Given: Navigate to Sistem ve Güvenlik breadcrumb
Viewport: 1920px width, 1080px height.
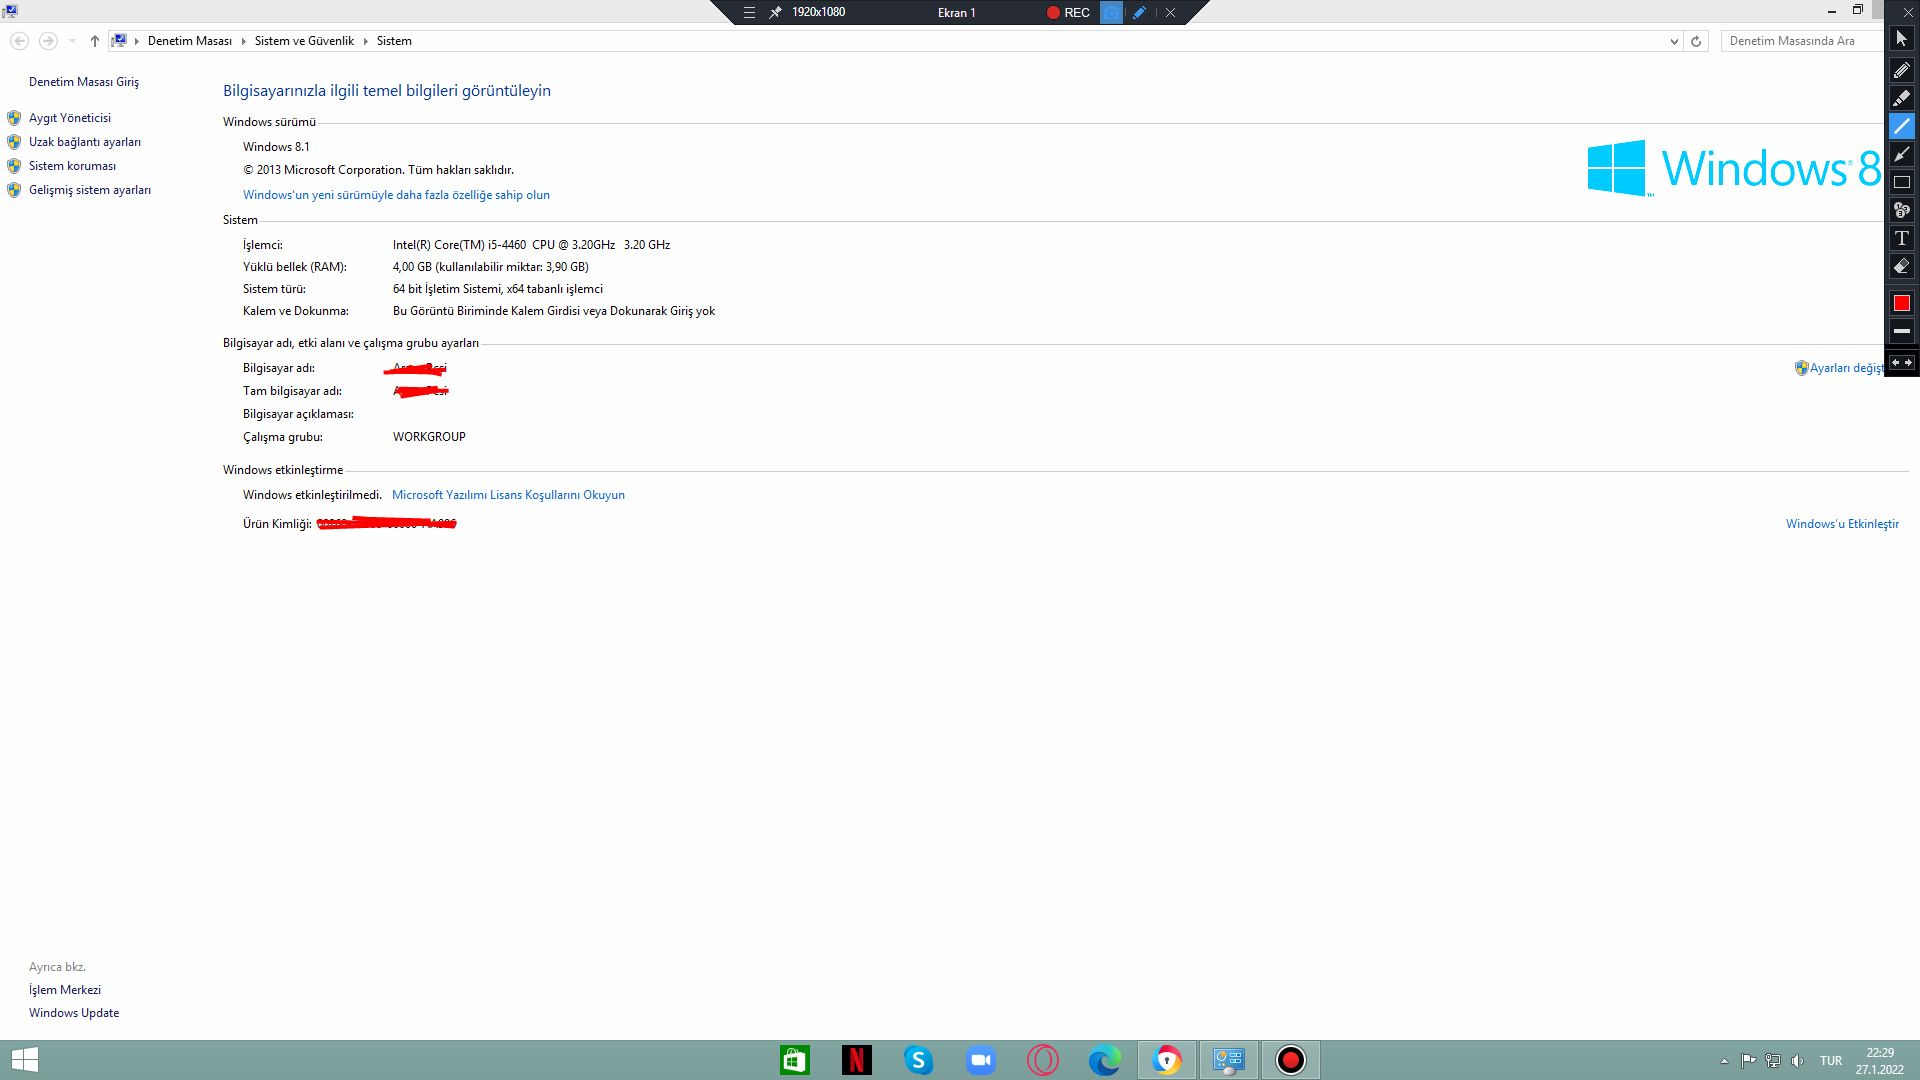Looking at the screenshot, I should (x=304, y=41).
